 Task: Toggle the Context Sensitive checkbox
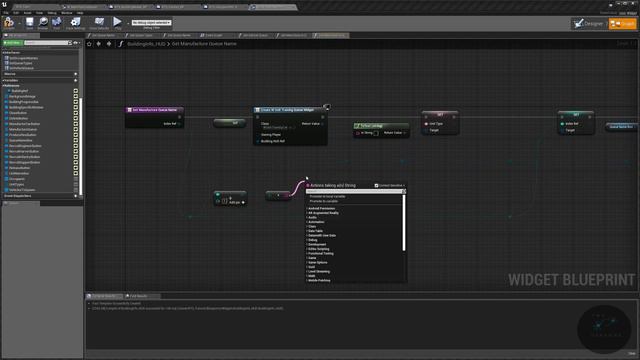(376, 185)
